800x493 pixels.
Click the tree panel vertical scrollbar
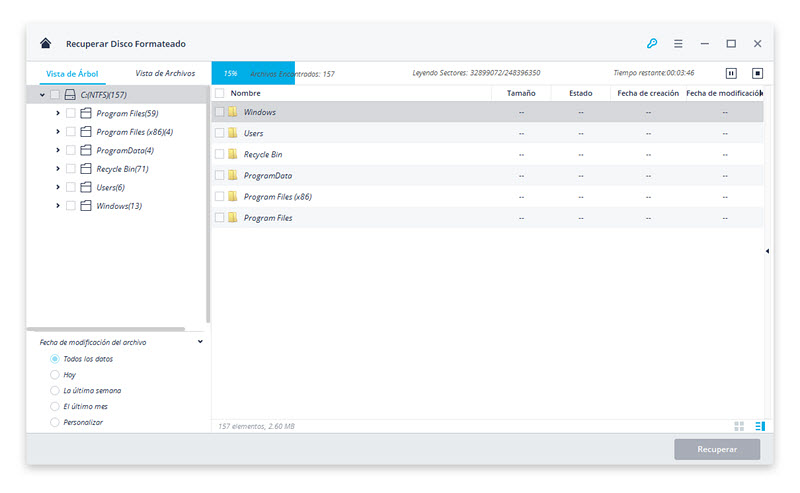click(208, 204)
